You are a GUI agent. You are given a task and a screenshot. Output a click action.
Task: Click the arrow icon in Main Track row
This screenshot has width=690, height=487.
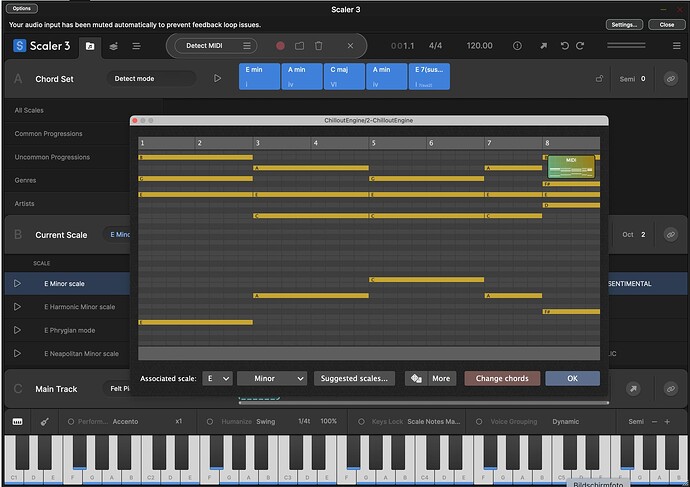click(633, 389)
